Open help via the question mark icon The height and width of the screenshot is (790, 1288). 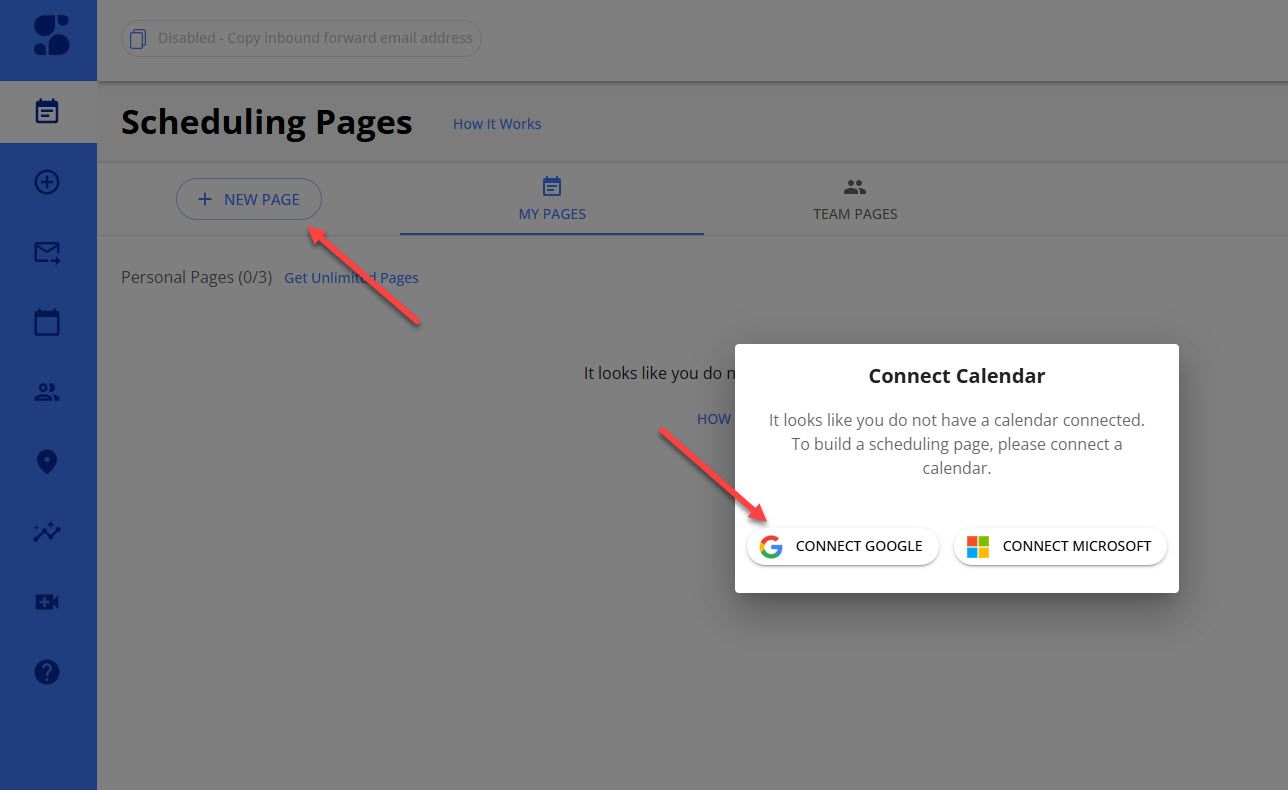coord(47,671)
